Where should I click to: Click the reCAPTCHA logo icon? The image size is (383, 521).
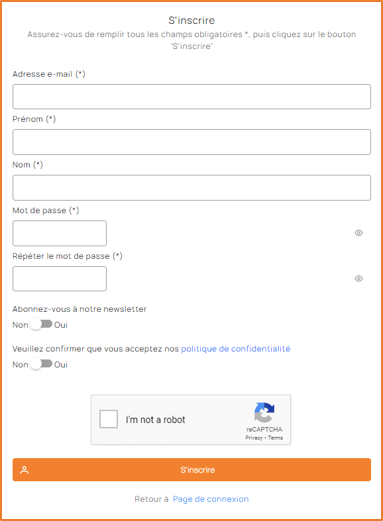pos(264,412)
